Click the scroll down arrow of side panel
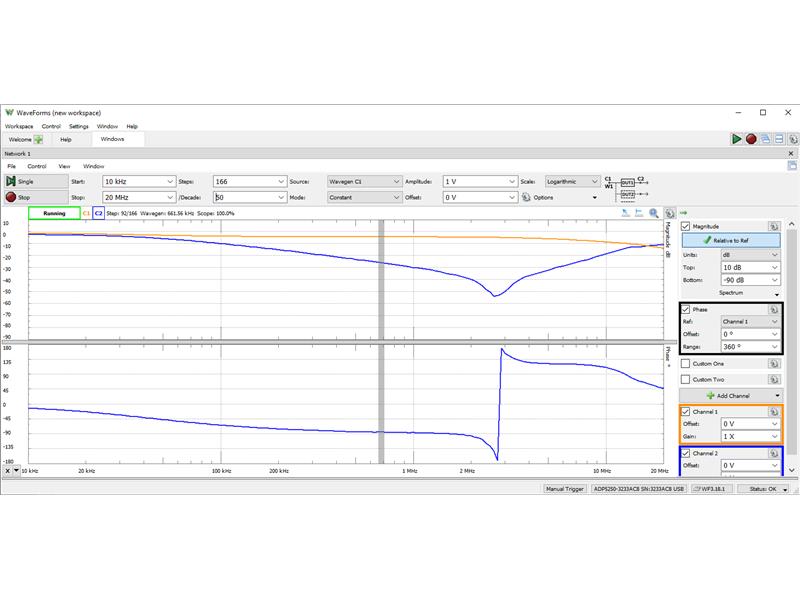This screenshot has height=600, width=800. coord(791,470)
